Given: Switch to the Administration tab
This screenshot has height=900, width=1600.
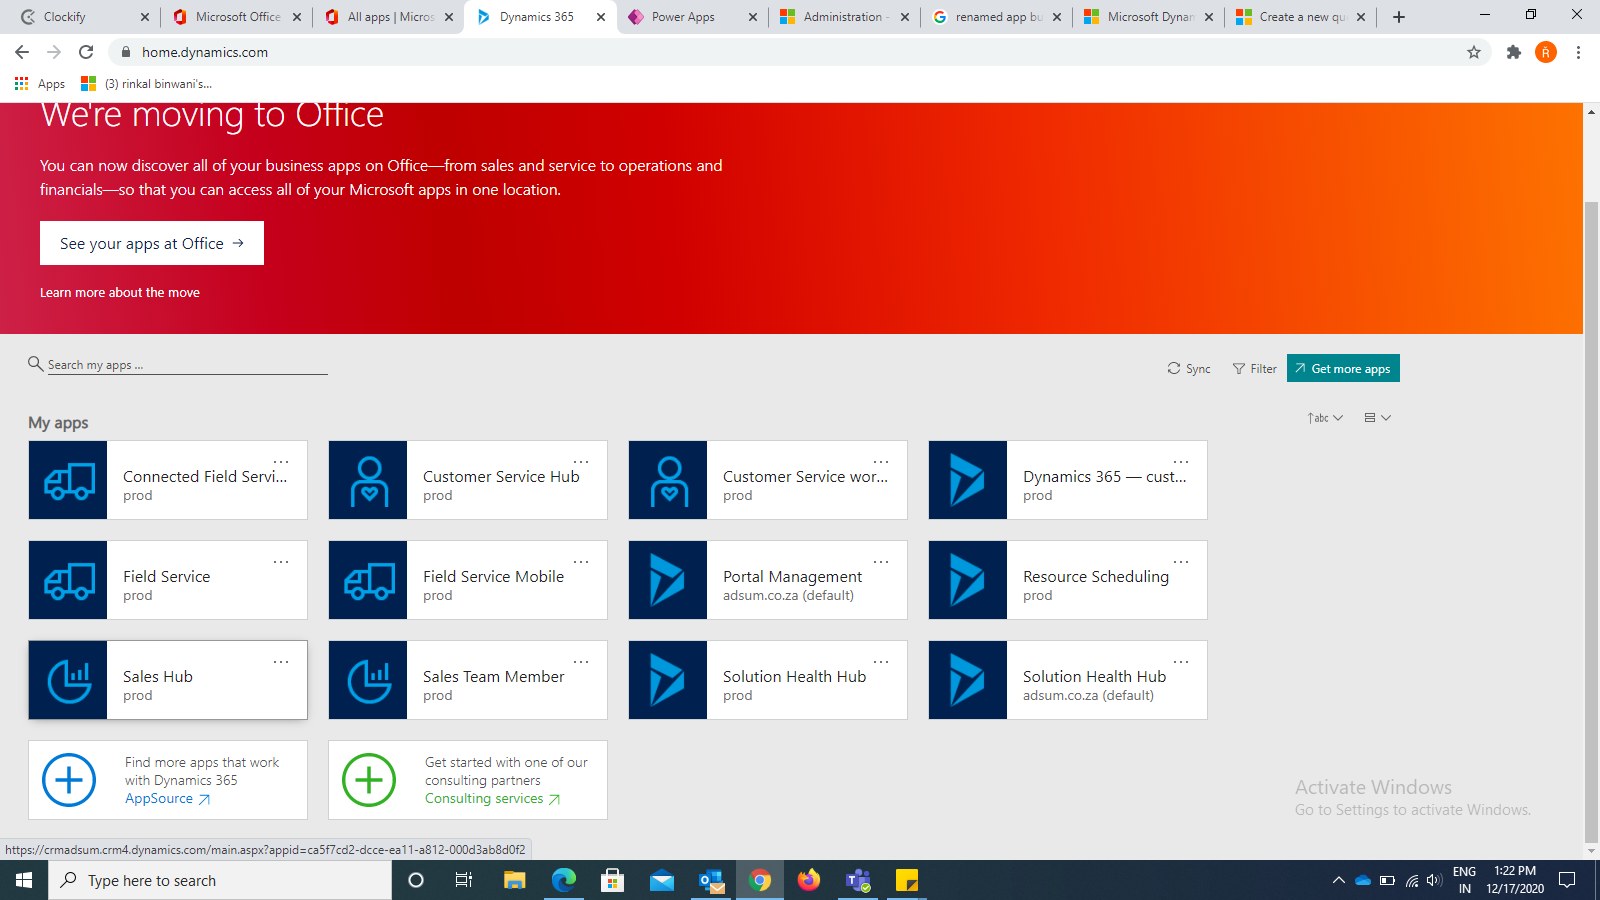Looking at the screenshot, I should pyautogui.click(x=844, y=17).
